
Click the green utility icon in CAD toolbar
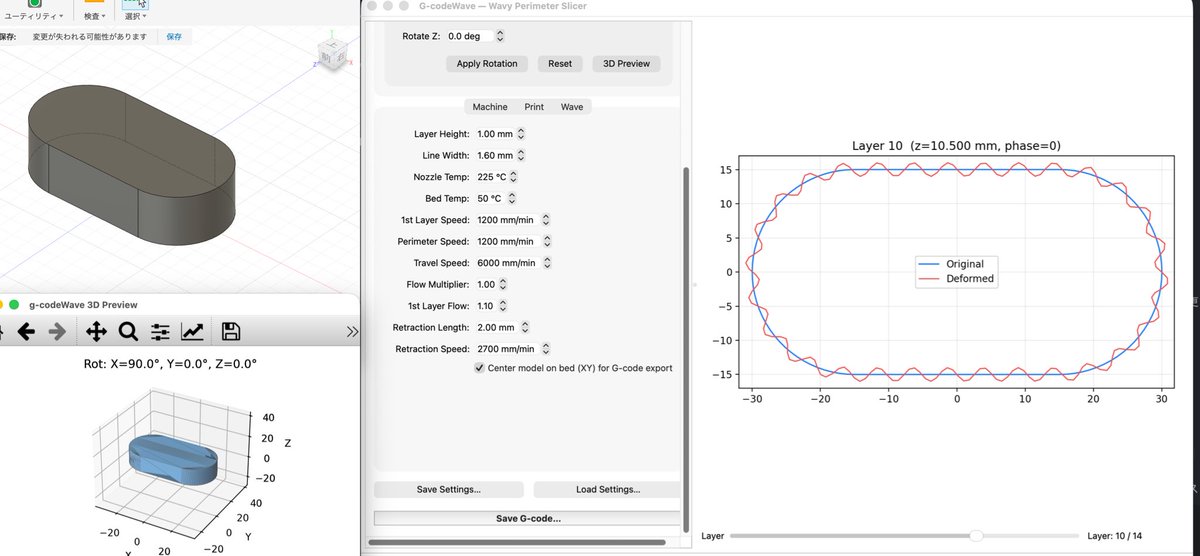point(34,4)
